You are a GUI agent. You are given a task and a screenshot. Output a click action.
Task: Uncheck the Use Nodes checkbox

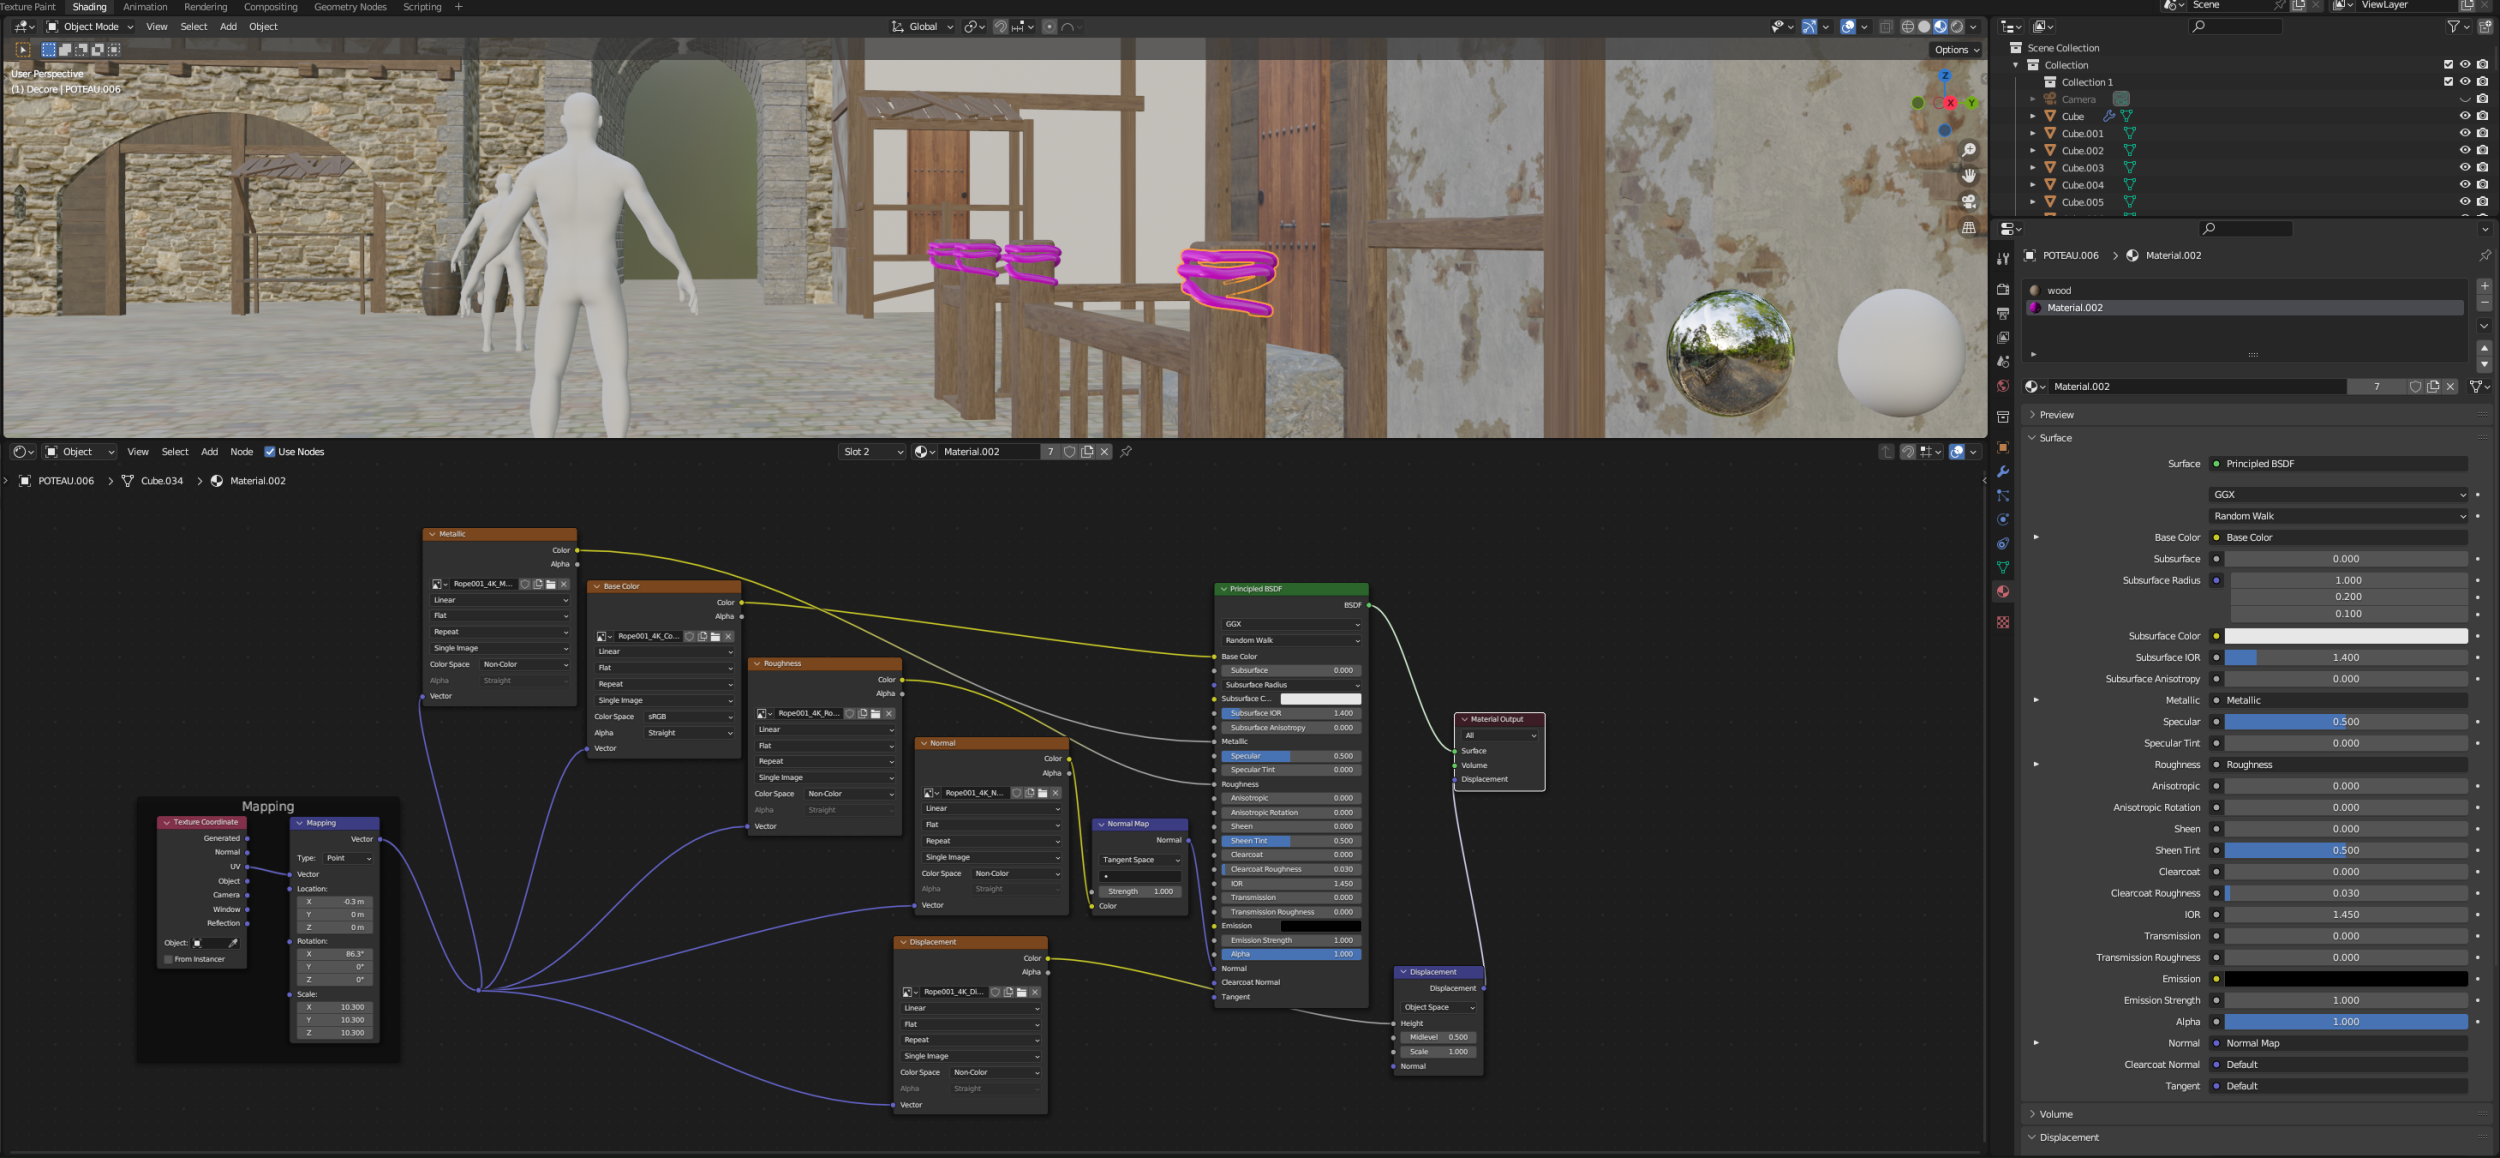pos(270,452)
